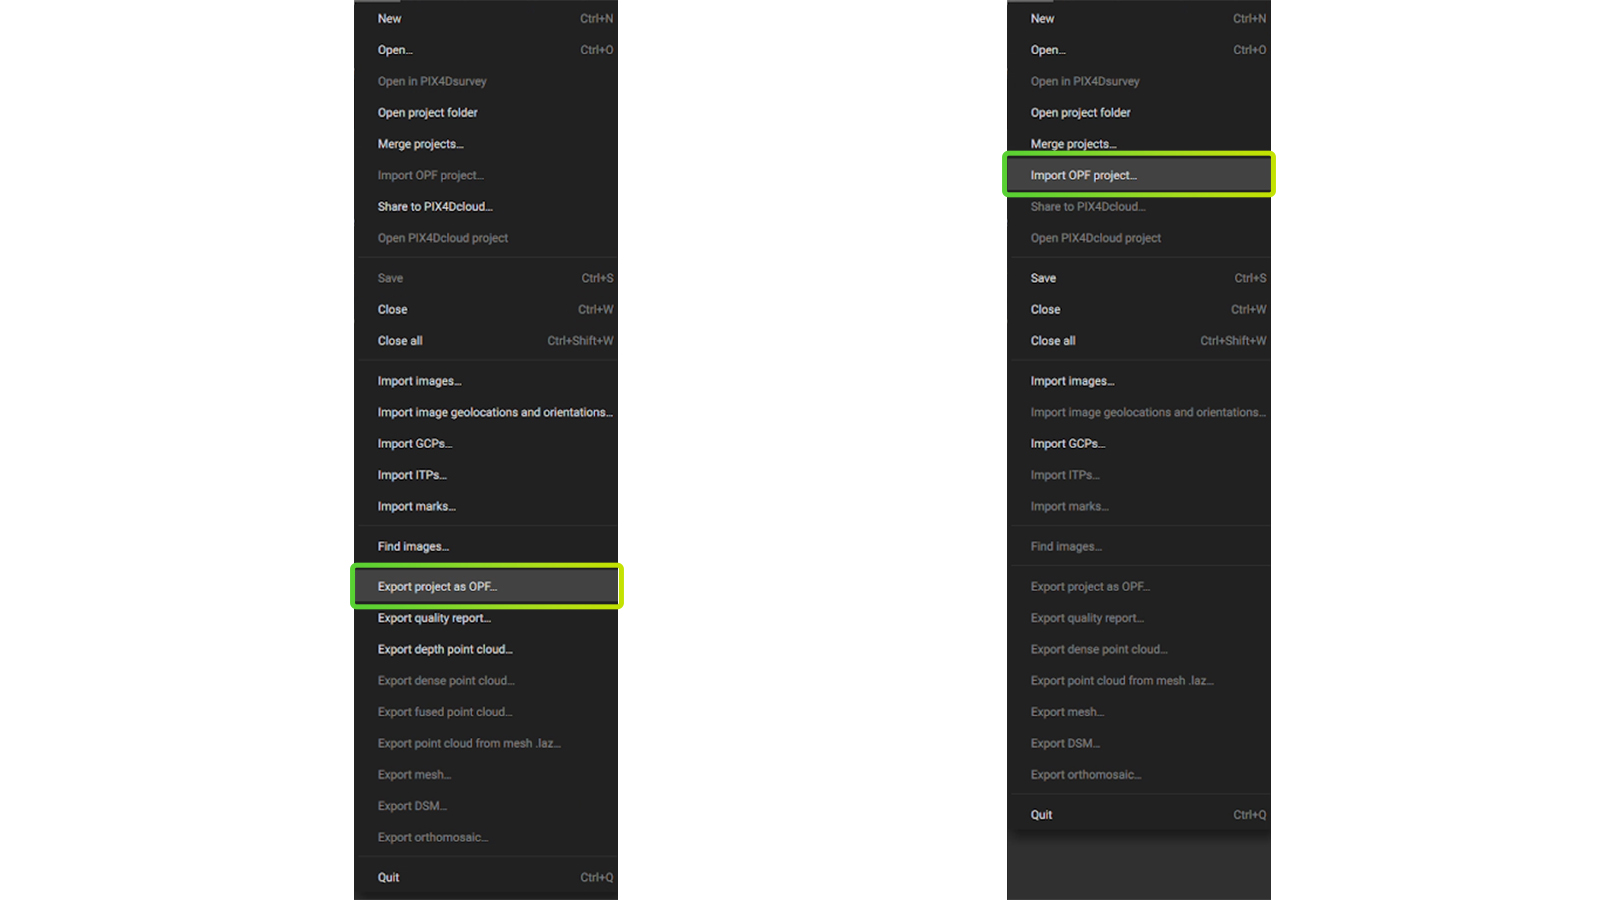Click Export point cloud from mesh .laz... in right menu
This screenshot has width=1600, height=900.
click(x=1139, y=681)
